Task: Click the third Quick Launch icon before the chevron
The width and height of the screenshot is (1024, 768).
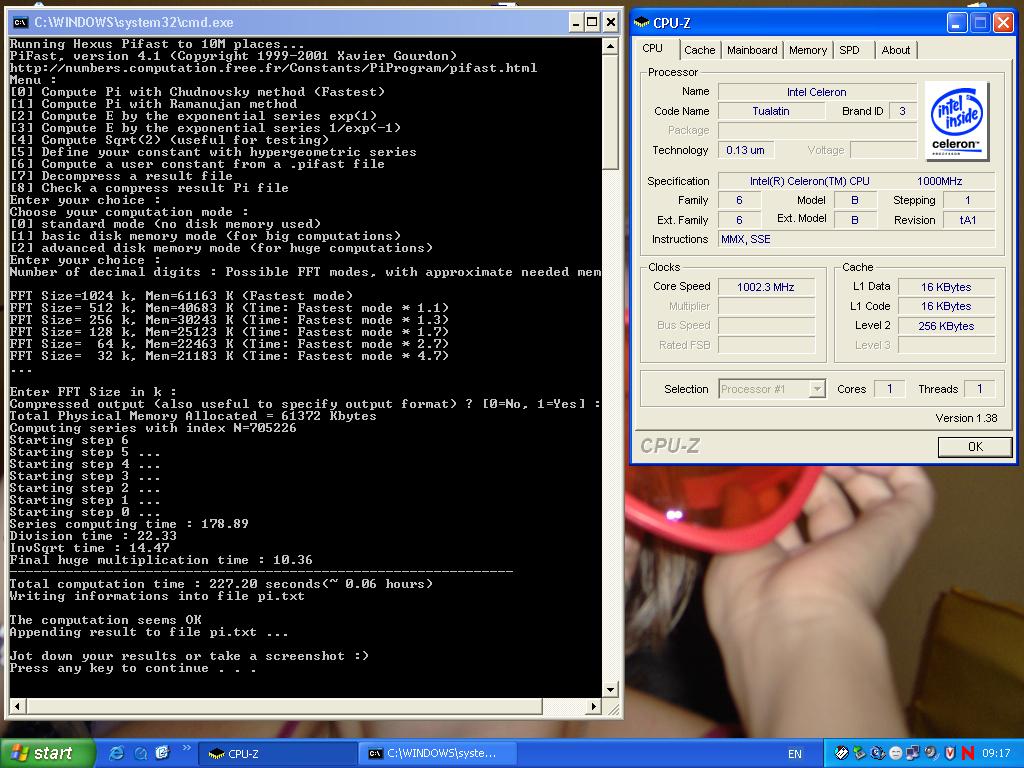Action: (x=162, y=753)
